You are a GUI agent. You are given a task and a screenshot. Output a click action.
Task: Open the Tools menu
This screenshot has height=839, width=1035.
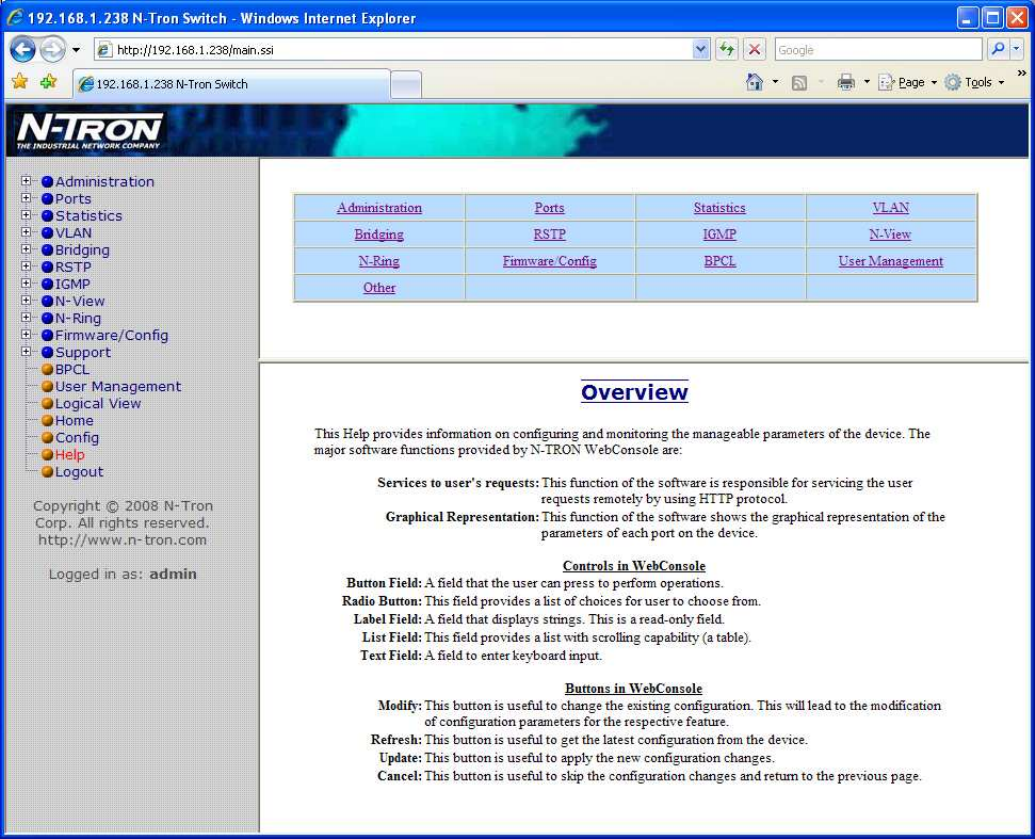pyautogui.click(x=974, y=83)
